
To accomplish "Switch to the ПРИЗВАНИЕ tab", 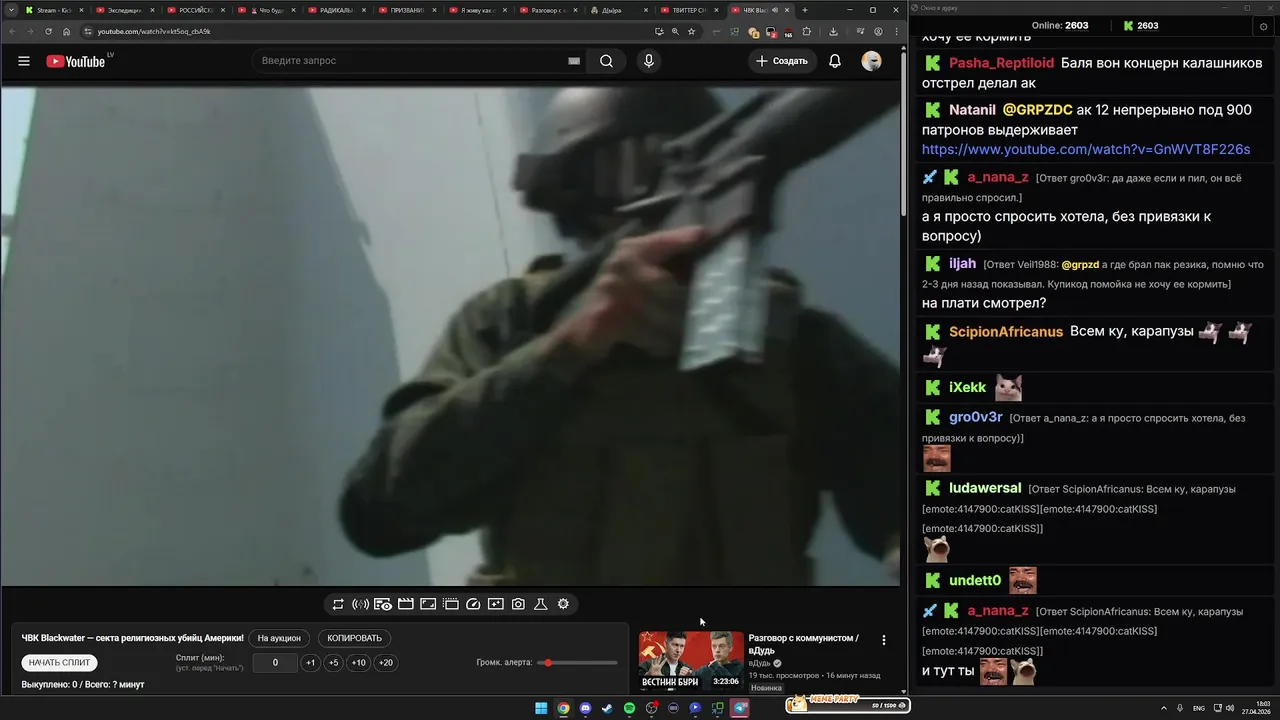I will [408, 10].
